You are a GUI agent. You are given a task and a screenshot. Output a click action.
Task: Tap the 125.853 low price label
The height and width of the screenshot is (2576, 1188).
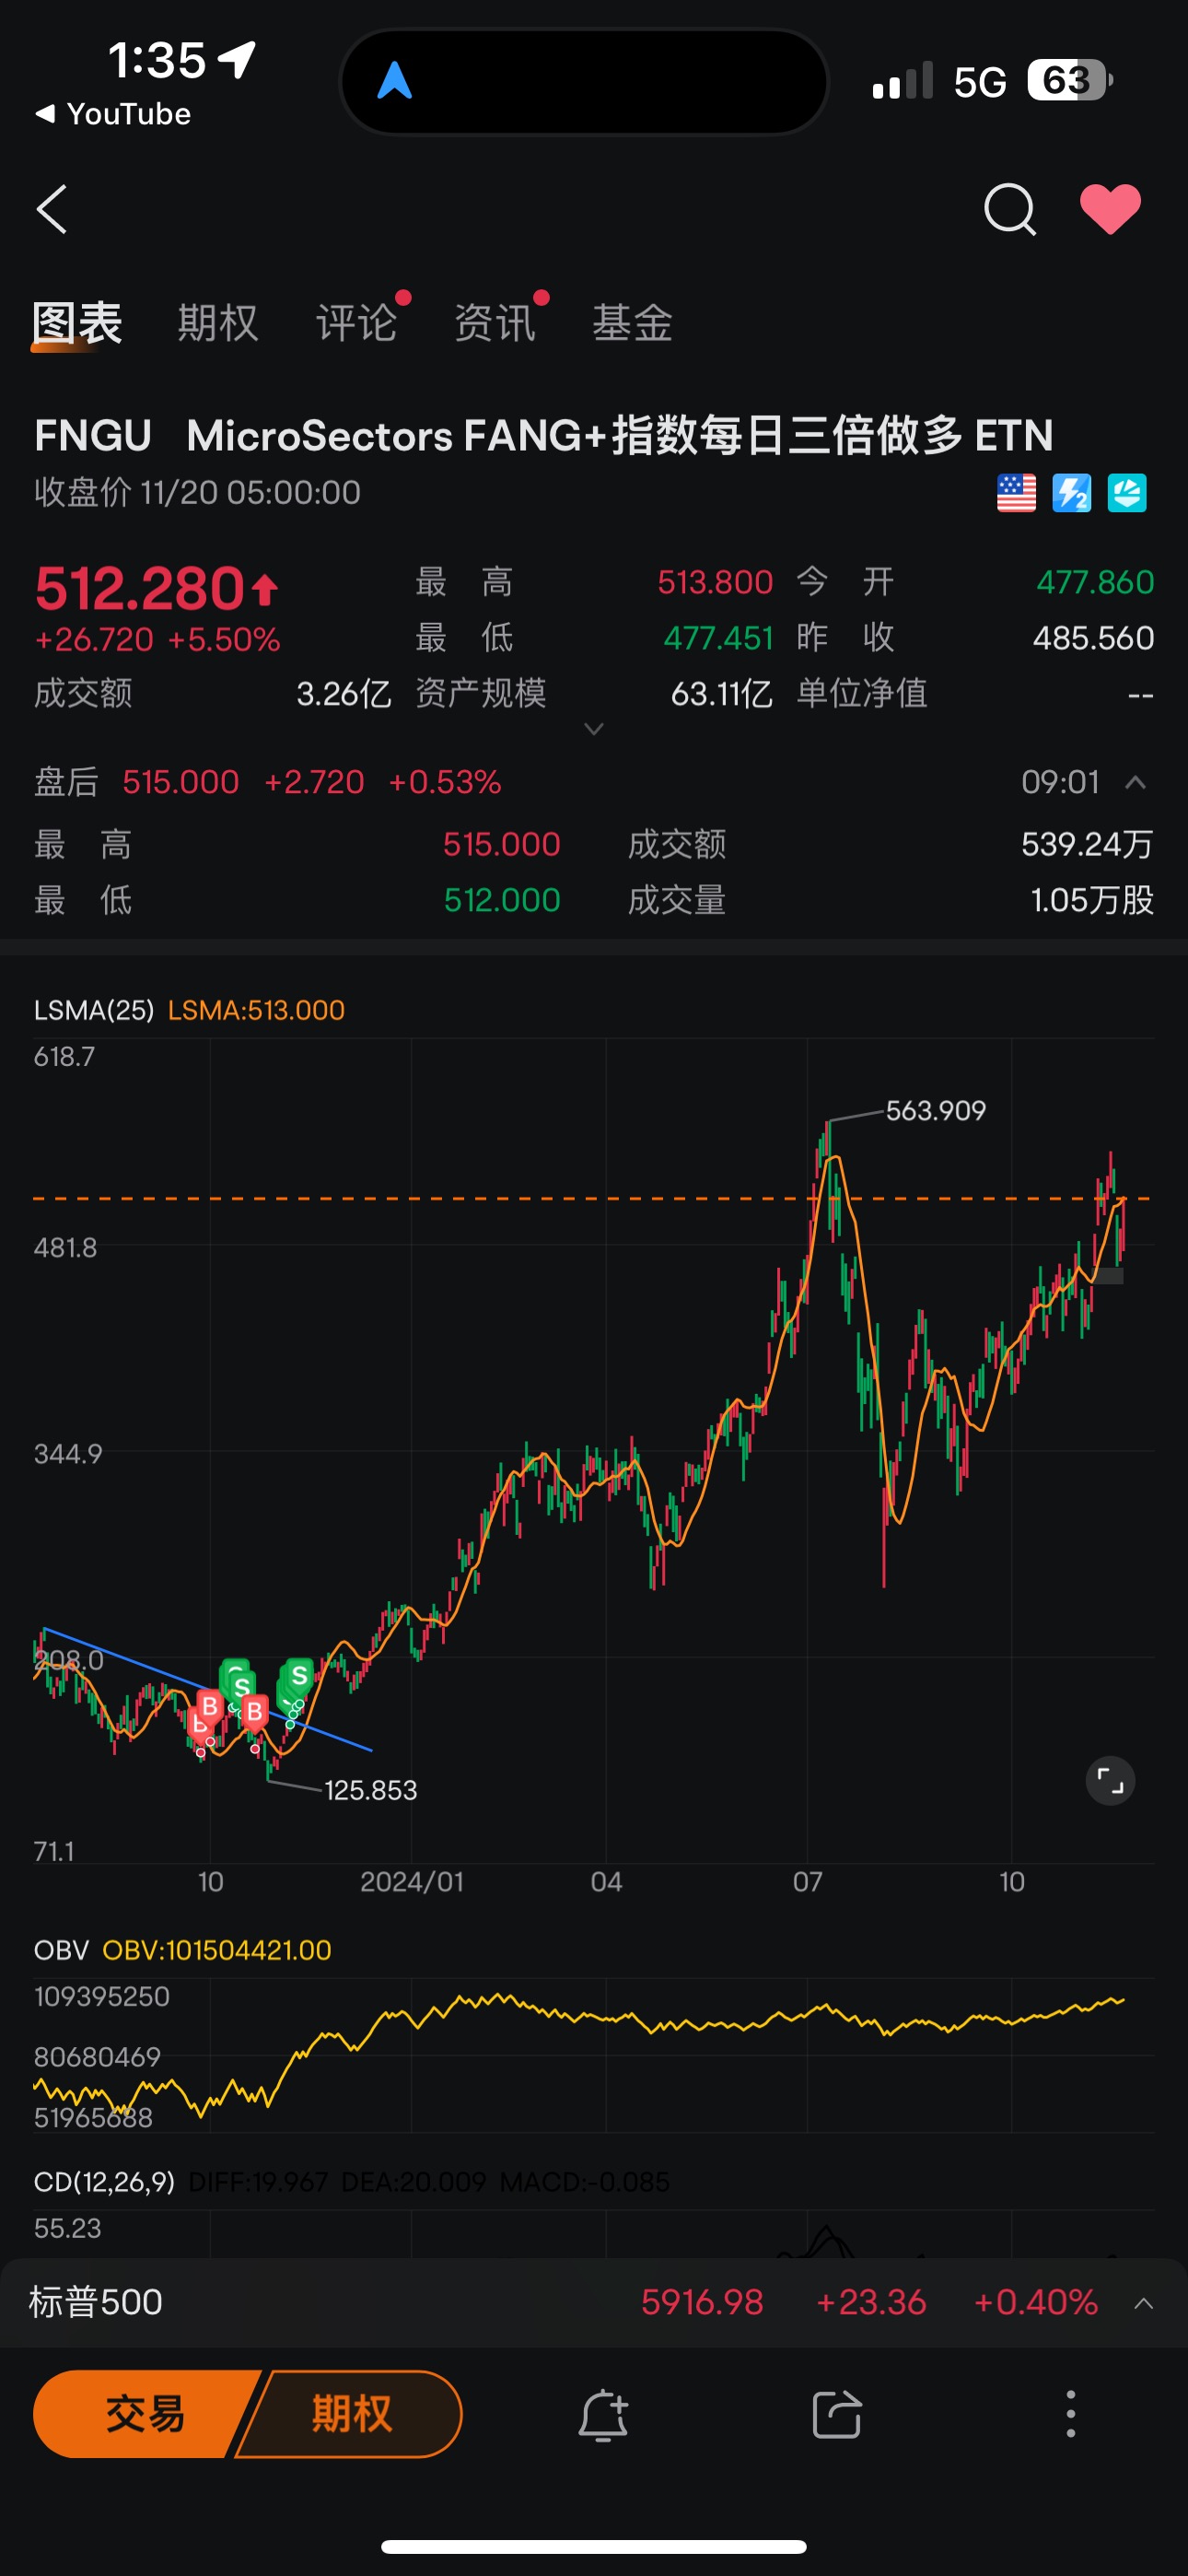click(x=370, y=1790)
